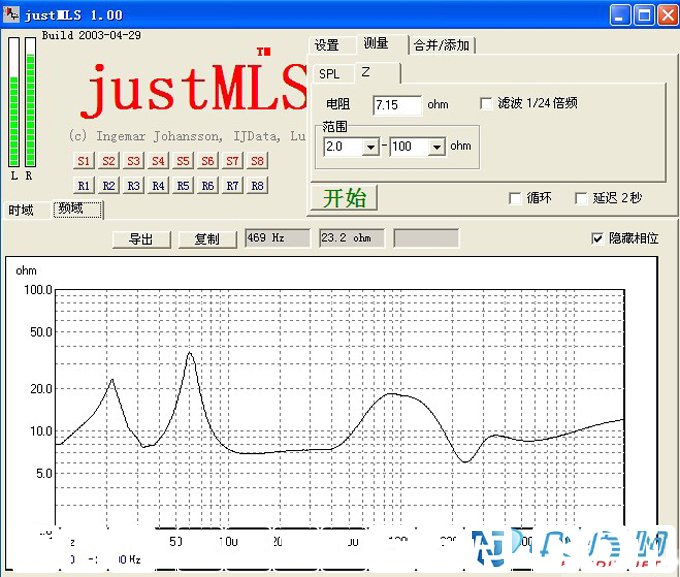Recall the R8 slot button
The height and width of the screenshot is (577, 680).
coord(257,186)
